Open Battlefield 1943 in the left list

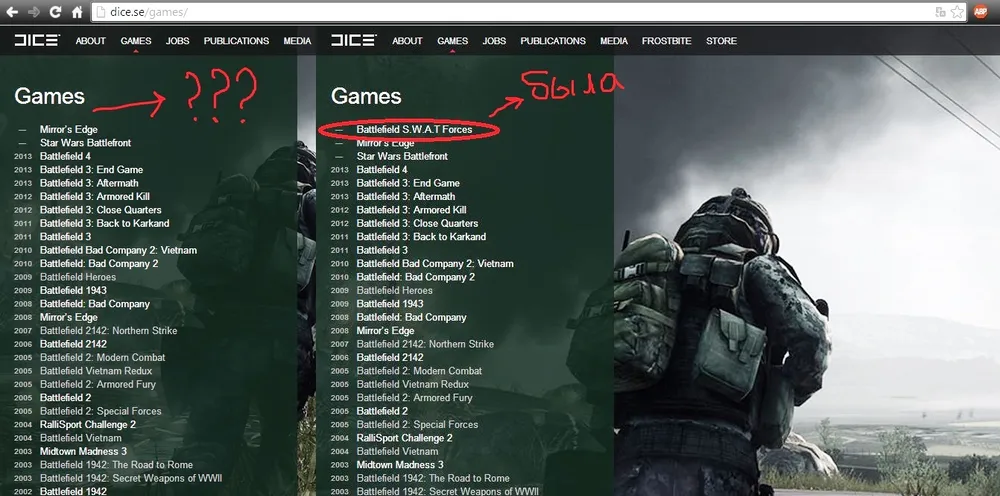pos(73,290)
